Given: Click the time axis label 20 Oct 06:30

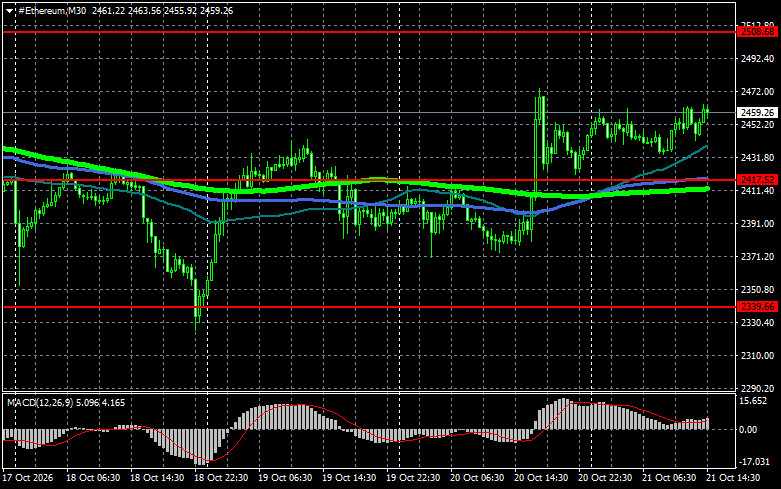Looking at the screenshot, I should click(477, 478).
